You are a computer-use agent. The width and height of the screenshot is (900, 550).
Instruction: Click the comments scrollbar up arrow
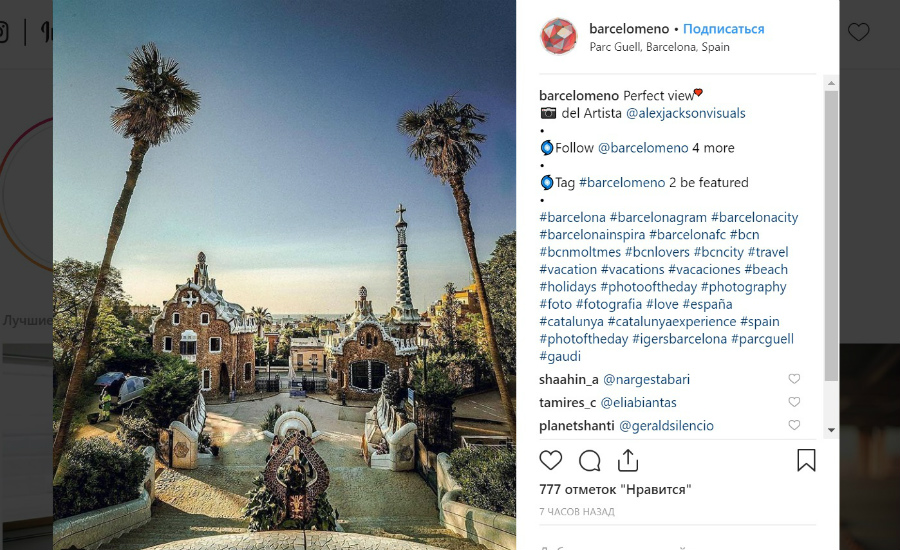831,83
